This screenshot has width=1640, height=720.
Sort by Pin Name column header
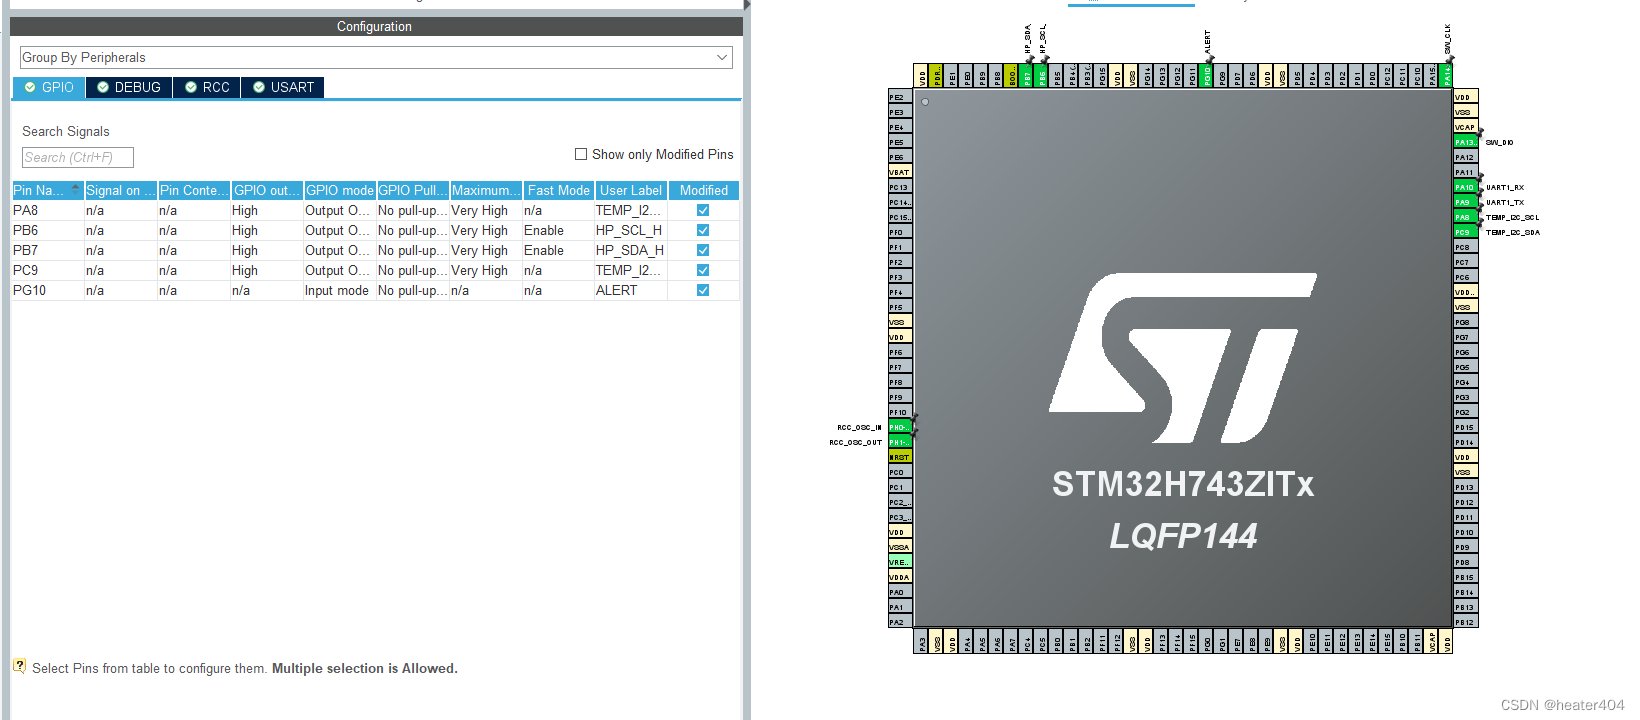click(47, 190)
